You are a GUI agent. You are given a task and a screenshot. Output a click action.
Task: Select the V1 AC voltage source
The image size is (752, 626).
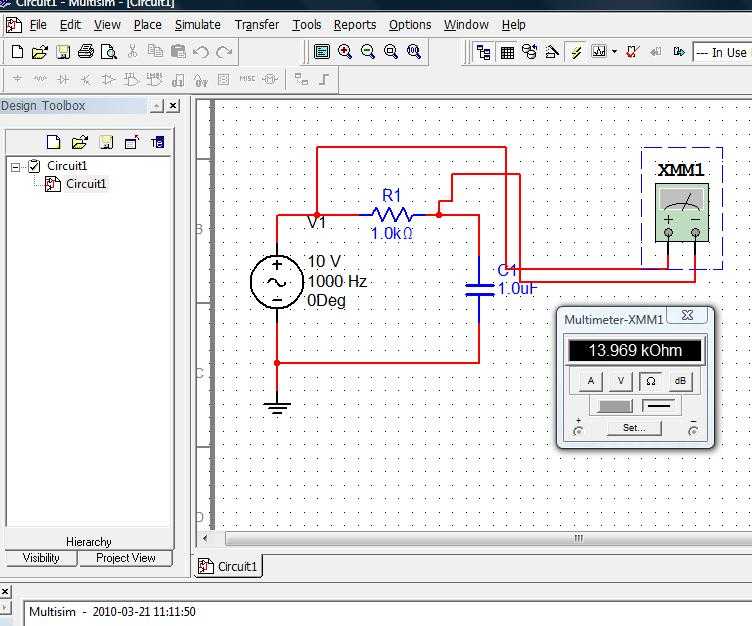point(277,282)
